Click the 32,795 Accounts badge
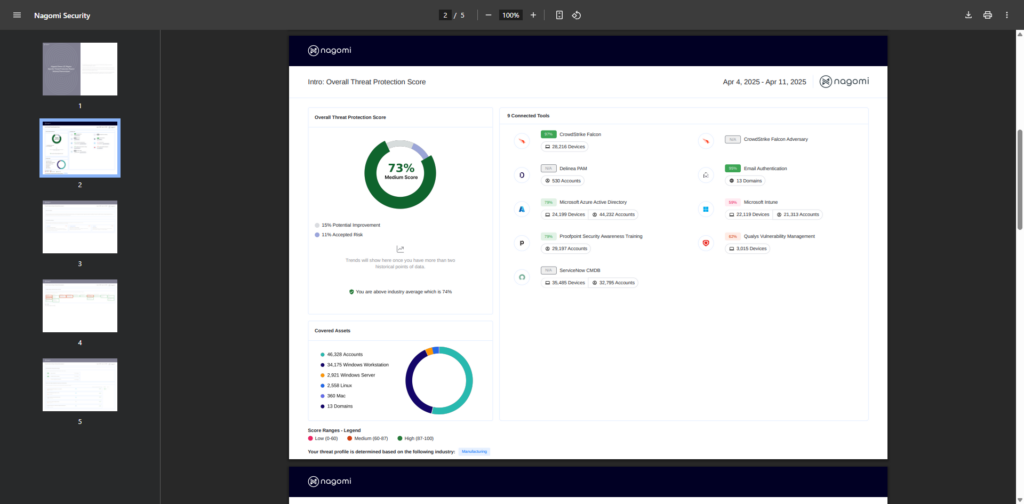Image resolution: width=1024 pixels, height=504 pixels. 613,283
